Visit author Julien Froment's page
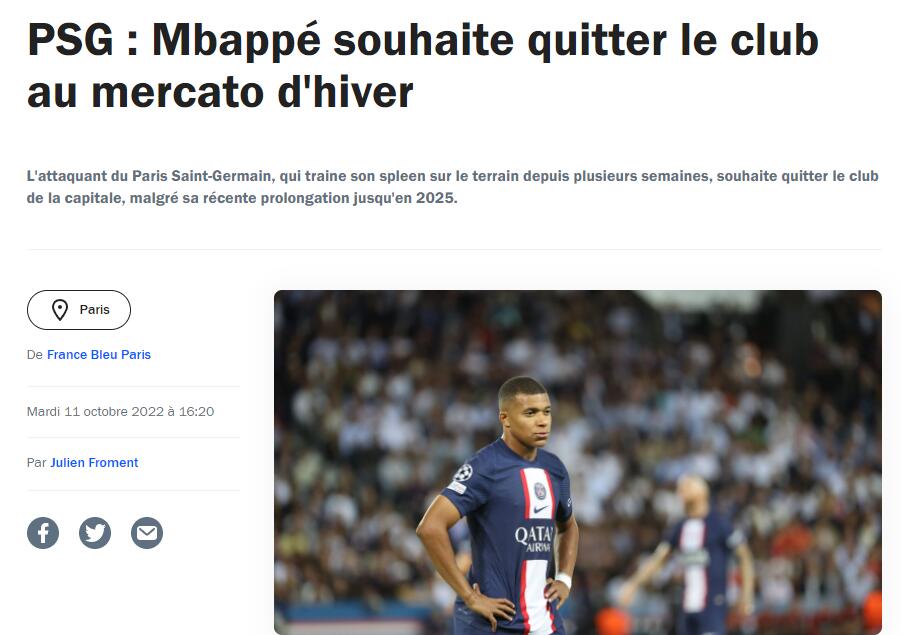The width and height of the screenshot is (902, 635). [x=94, y=463]
